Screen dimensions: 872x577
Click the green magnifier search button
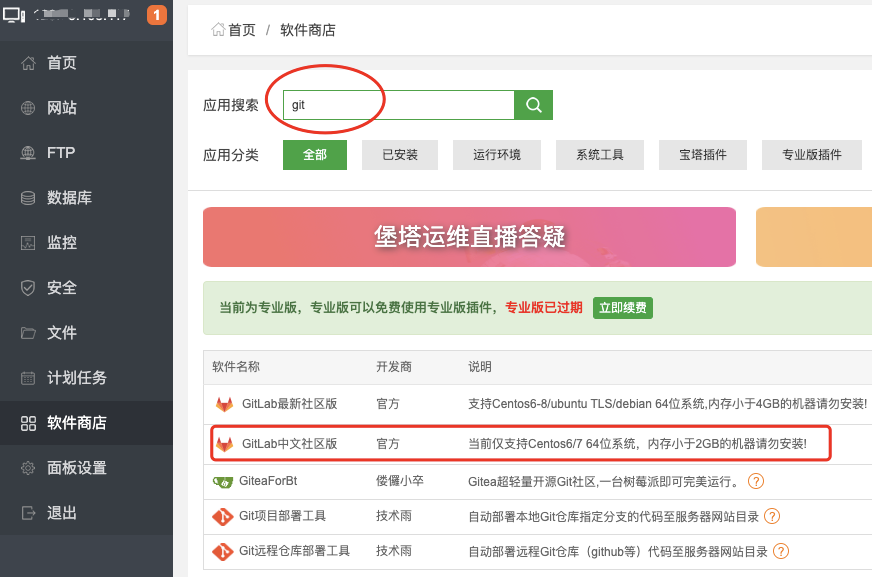[533, 105]
